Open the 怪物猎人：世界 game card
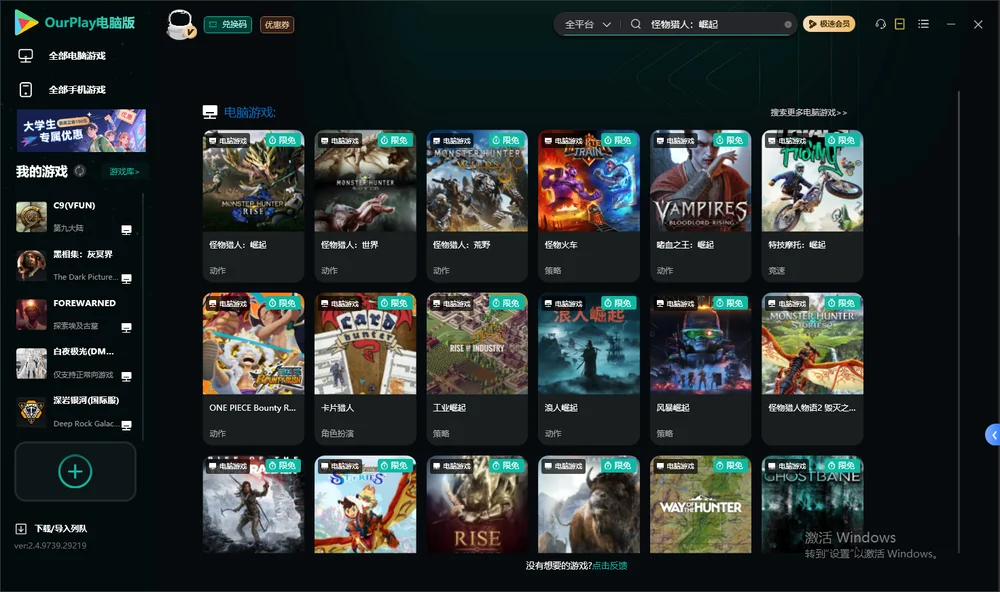1000x592 pixels. coord(365,205)
